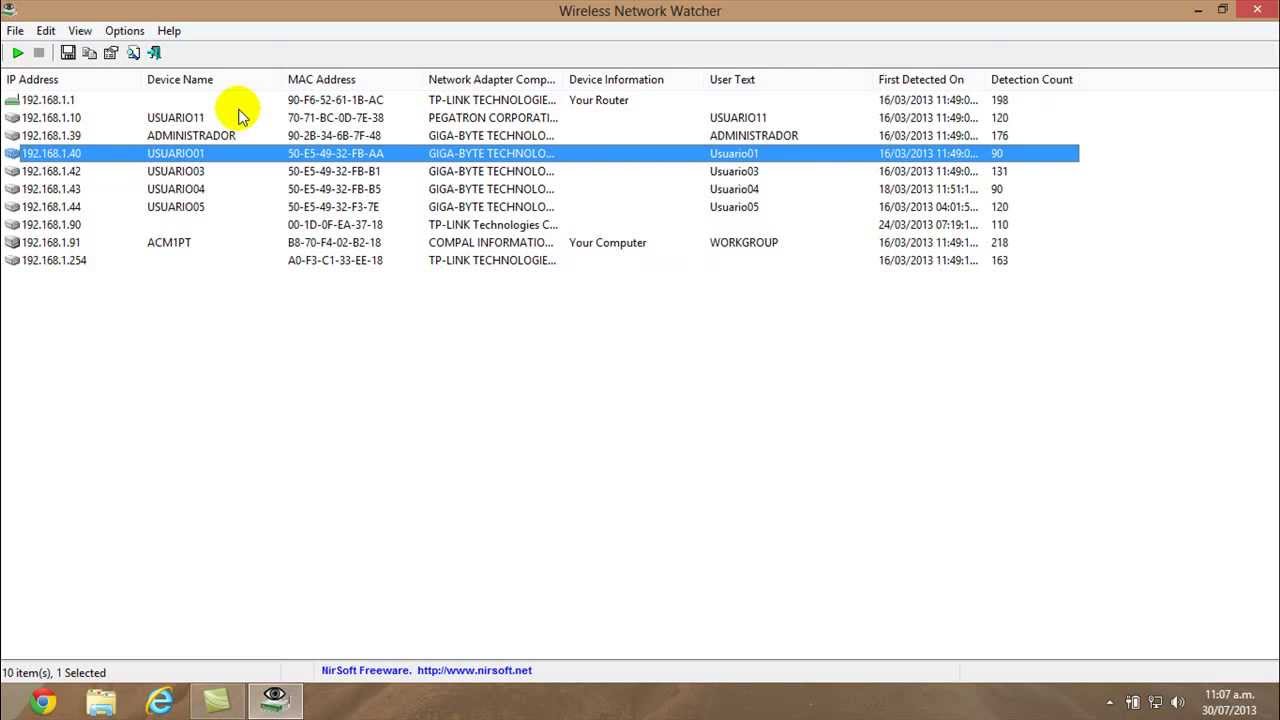The height and width of the screenshot is (720, 1280).
Task: Click the 'Your Router' device information cell
Action: click(599, 100)
